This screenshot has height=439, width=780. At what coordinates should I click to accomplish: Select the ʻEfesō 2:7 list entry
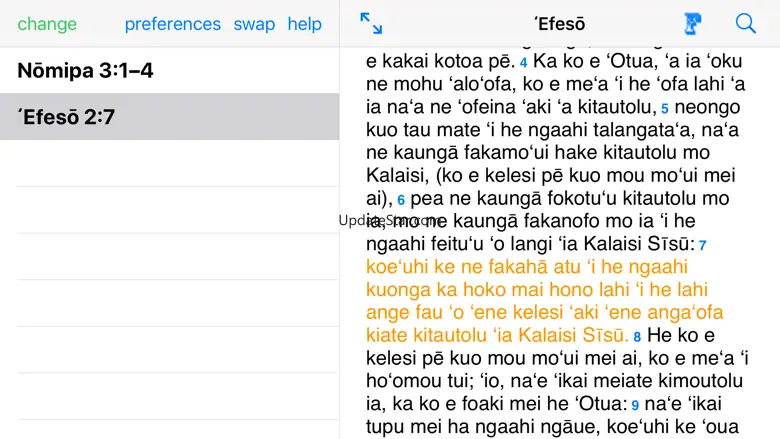66,117
